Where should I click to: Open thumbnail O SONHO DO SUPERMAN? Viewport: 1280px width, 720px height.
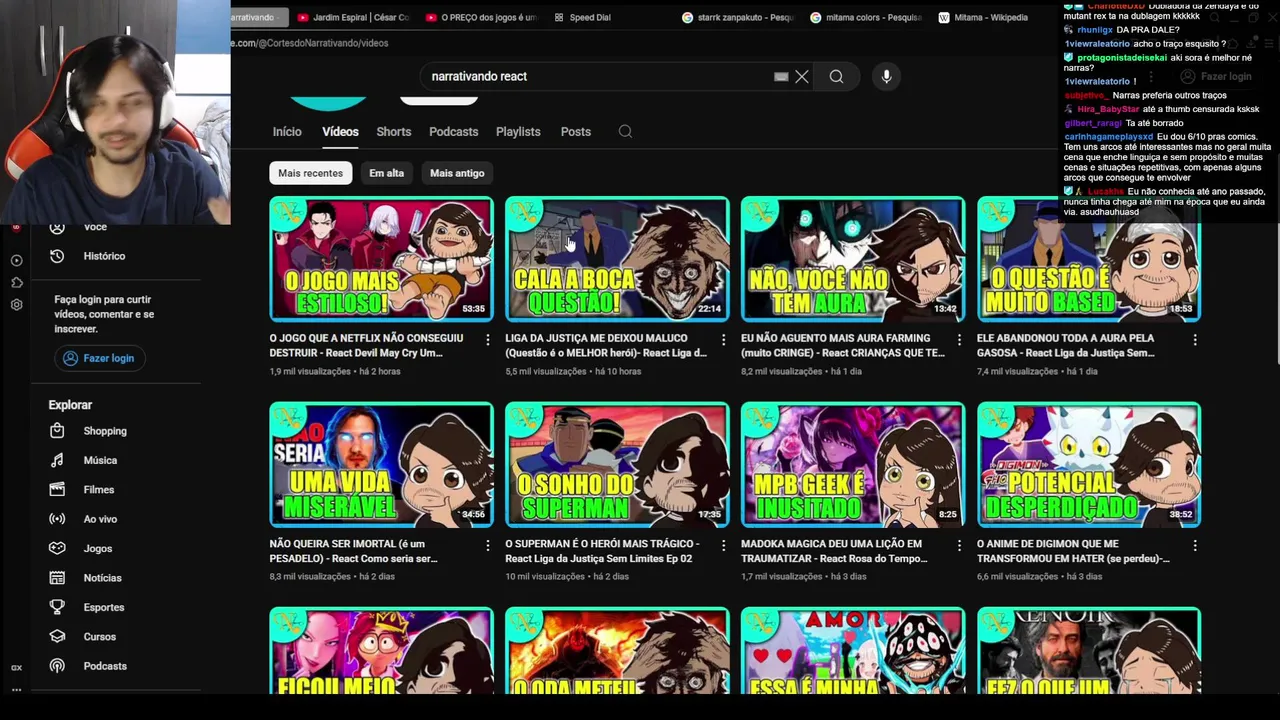click(x=617, y=465)
